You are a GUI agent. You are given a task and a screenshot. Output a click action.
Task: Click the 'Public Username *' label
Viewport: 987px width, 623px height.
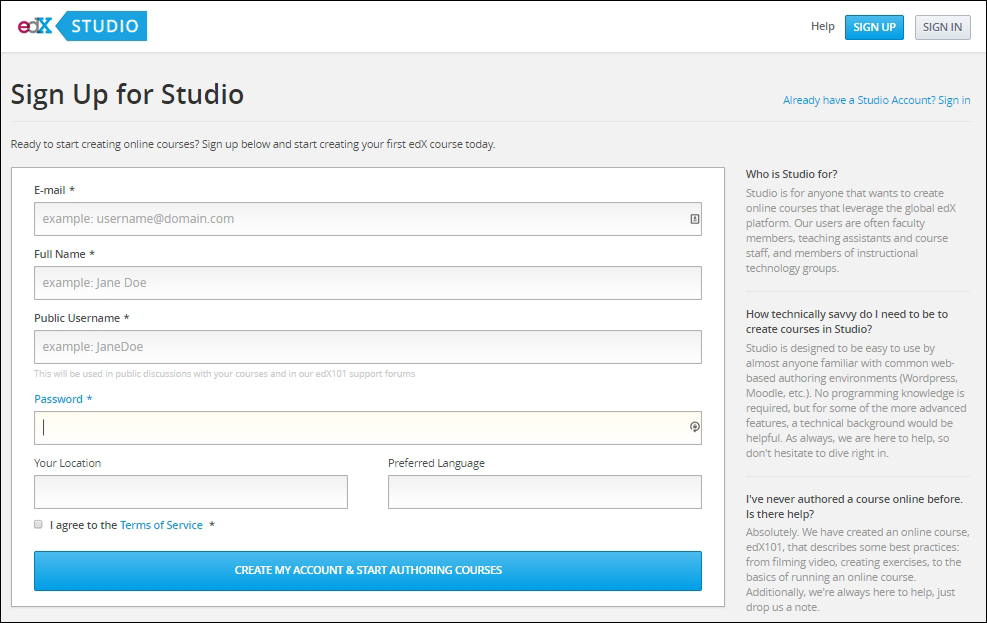tap(81, 318)
